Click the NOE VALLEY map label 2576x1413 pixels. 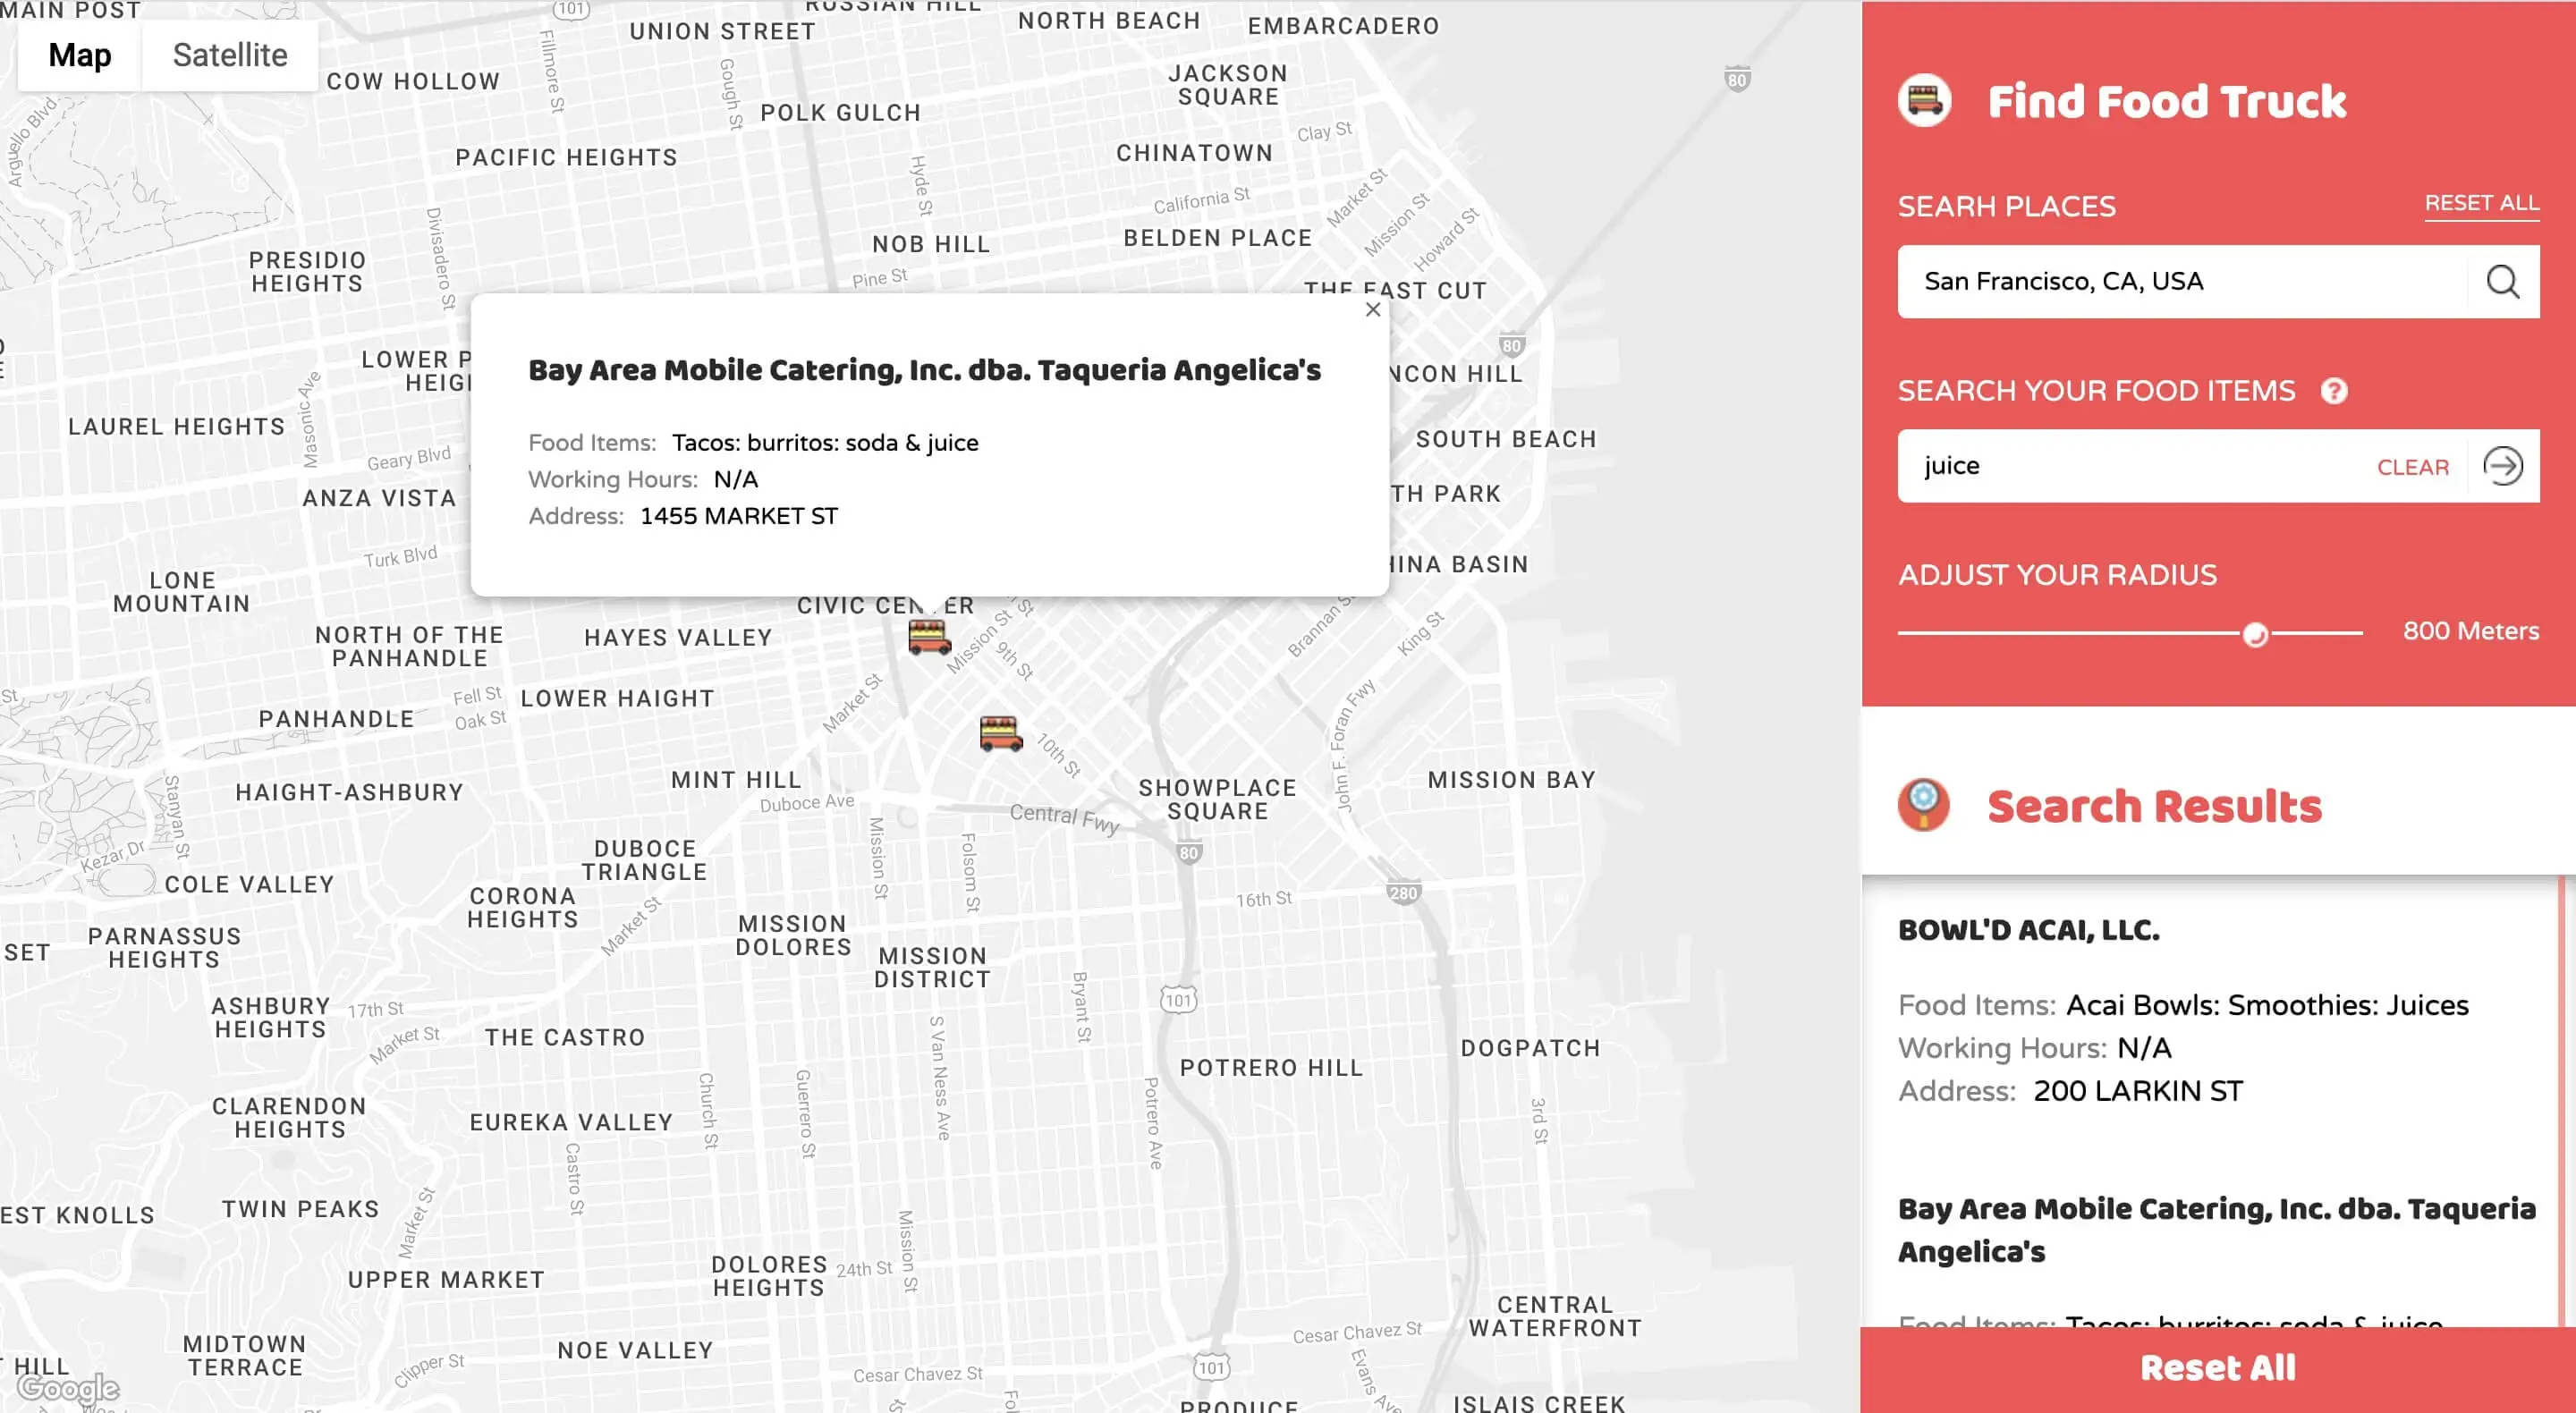pyautogui.click(x=635, y=1350)
